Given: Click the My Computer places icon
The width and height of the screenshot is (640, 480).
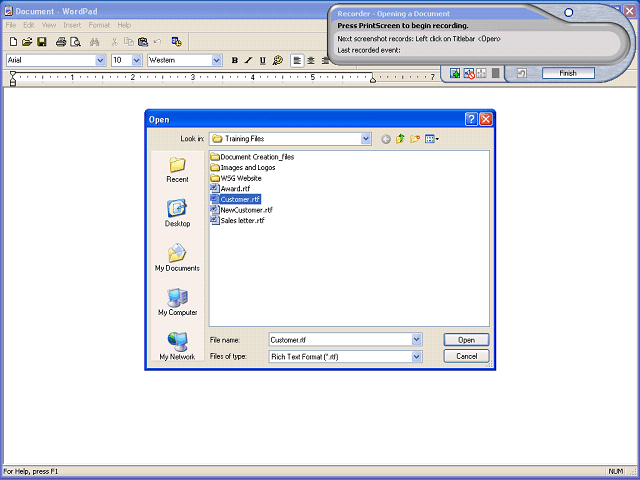Looking at the screenshot, I should coord(178,302).
